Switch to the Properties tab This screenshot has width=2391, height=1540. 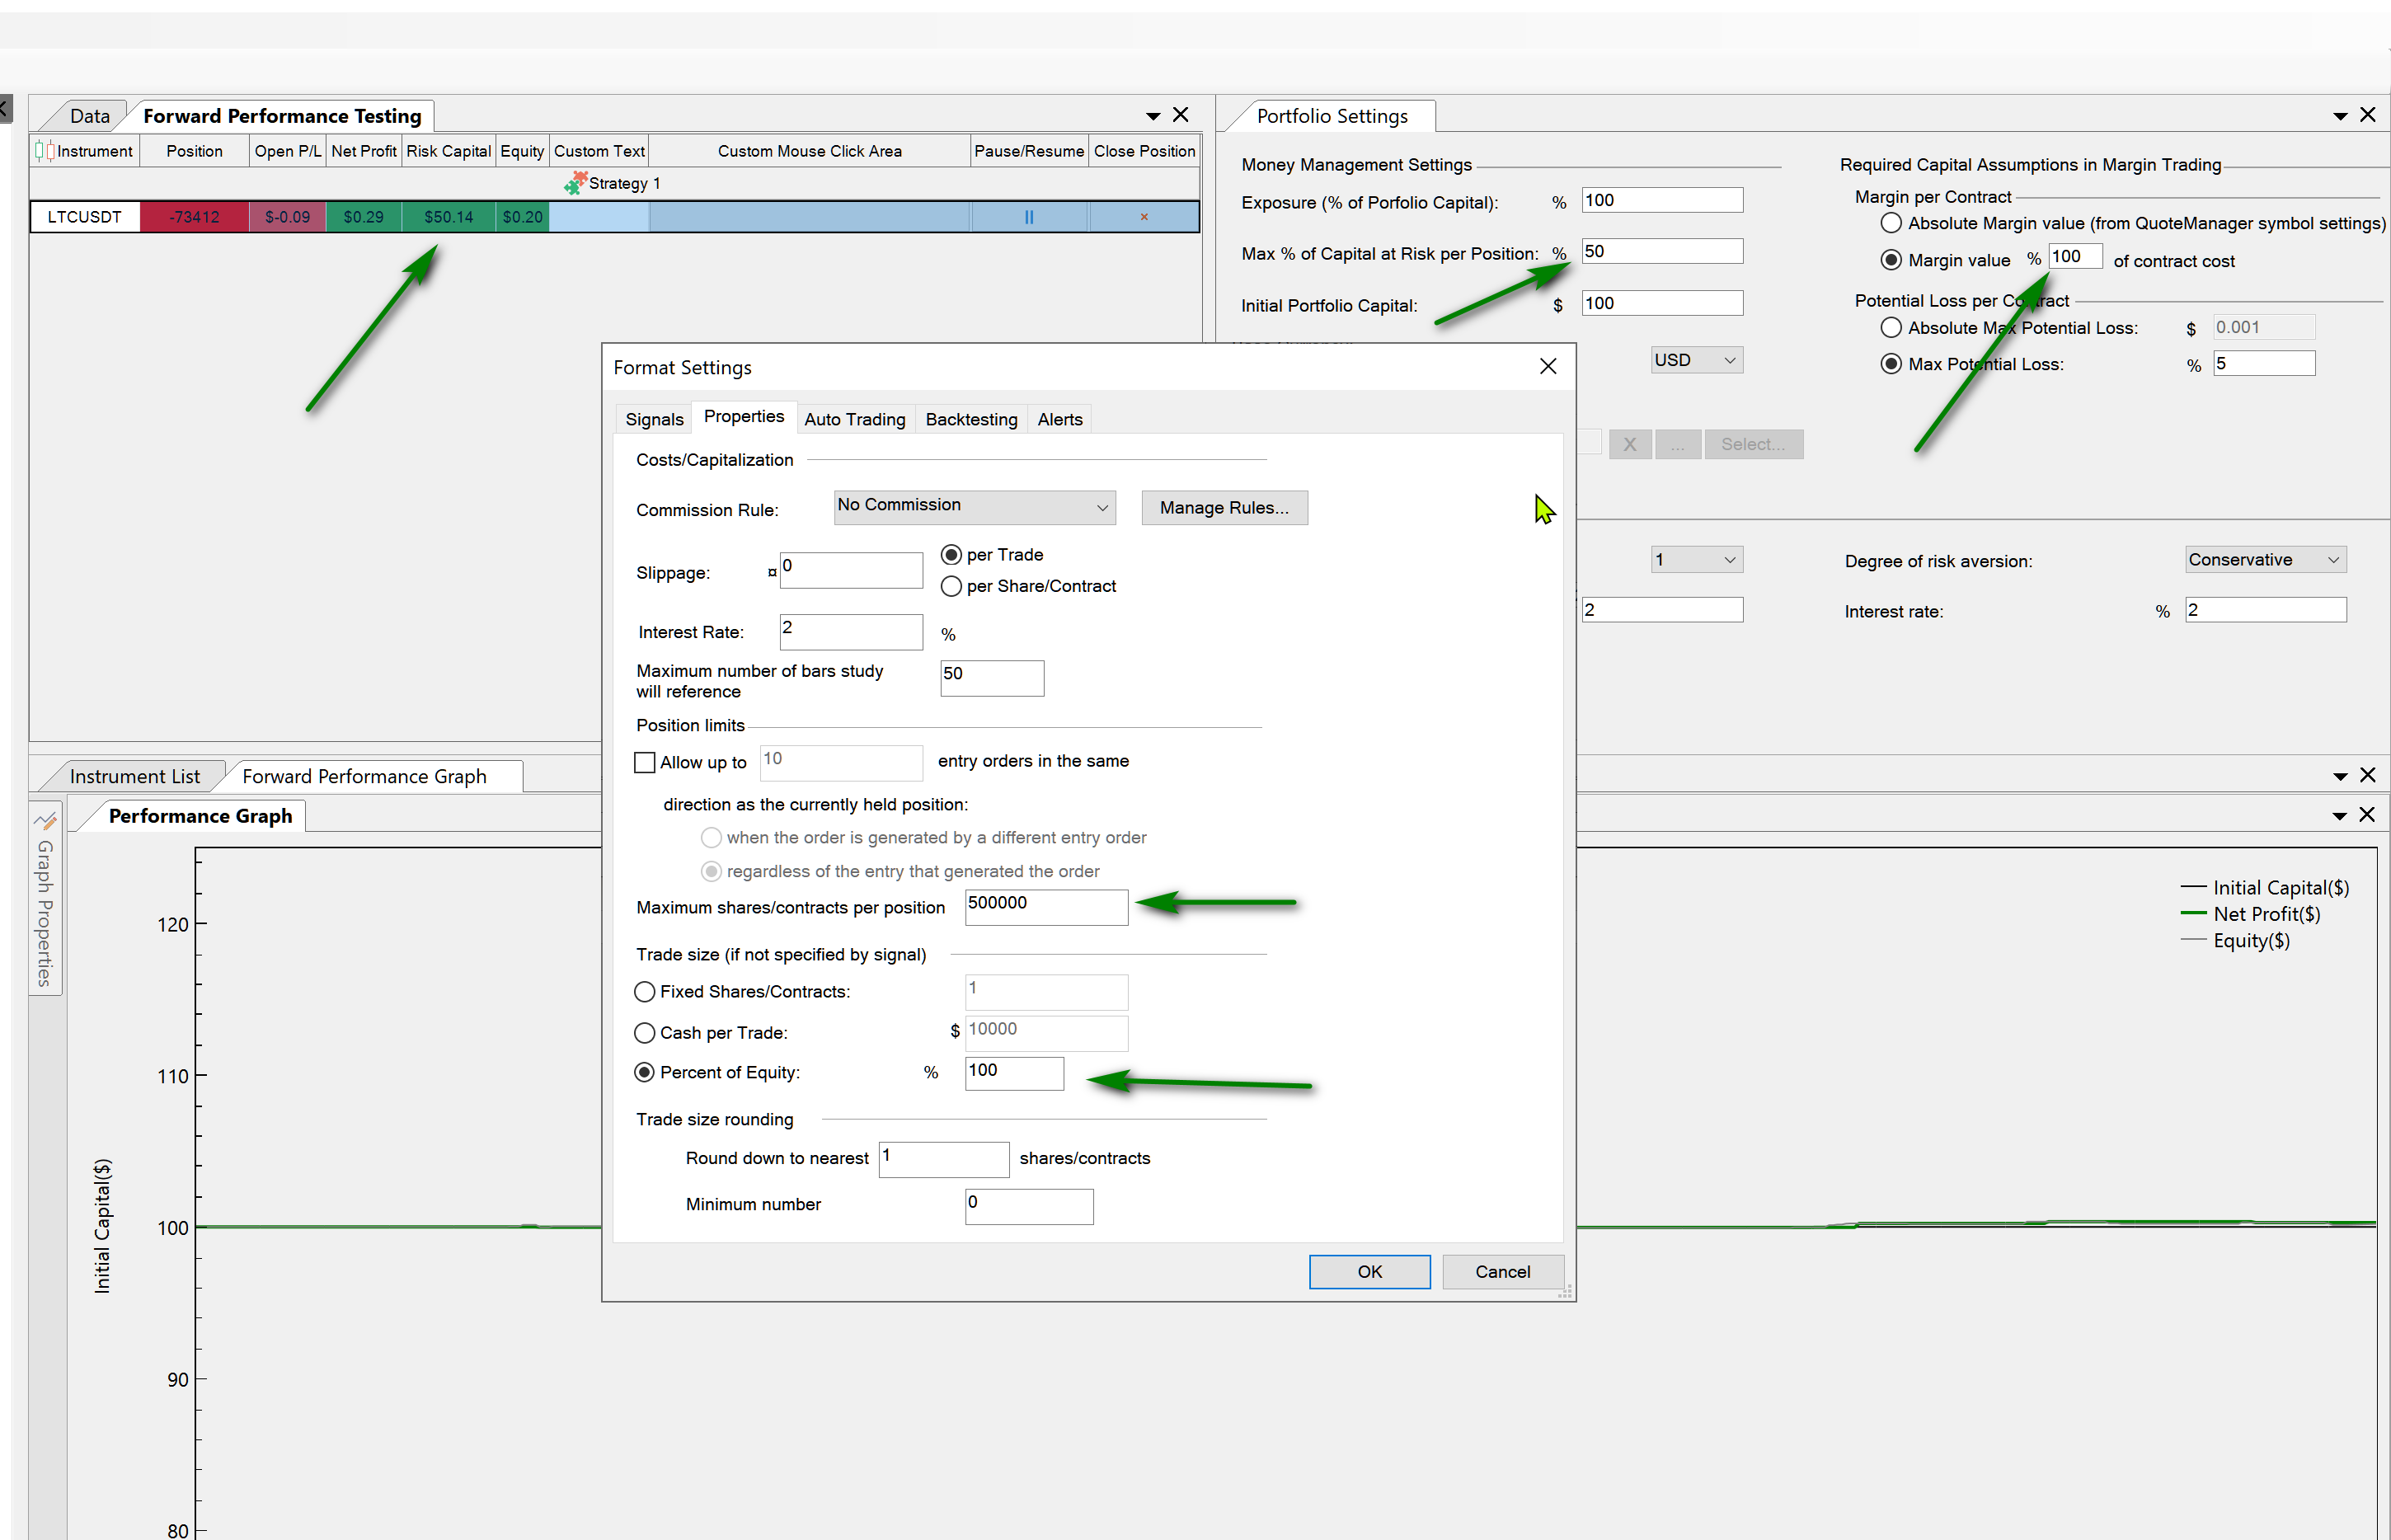pyautogui.click(x=743, y=417)
